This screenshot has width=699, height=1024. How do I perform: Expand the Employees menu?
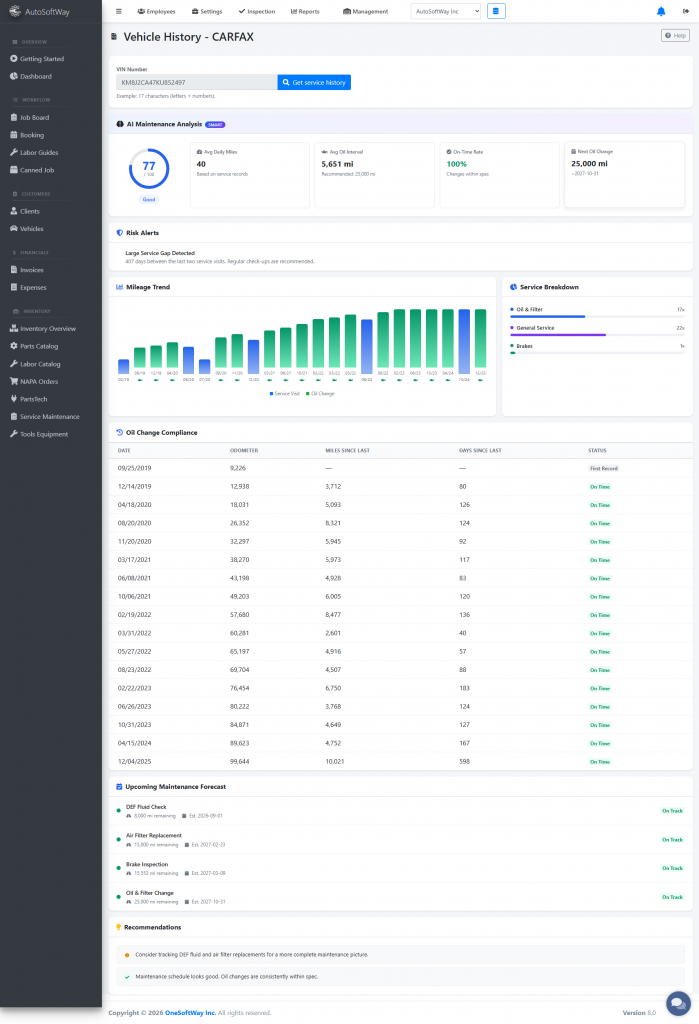pos(156,11)
